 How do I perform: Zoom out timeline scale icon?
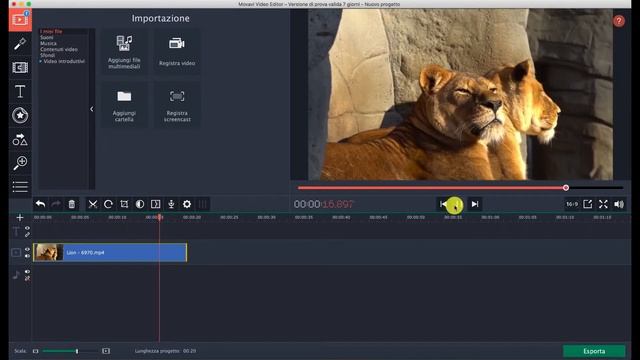click(36, 351)
